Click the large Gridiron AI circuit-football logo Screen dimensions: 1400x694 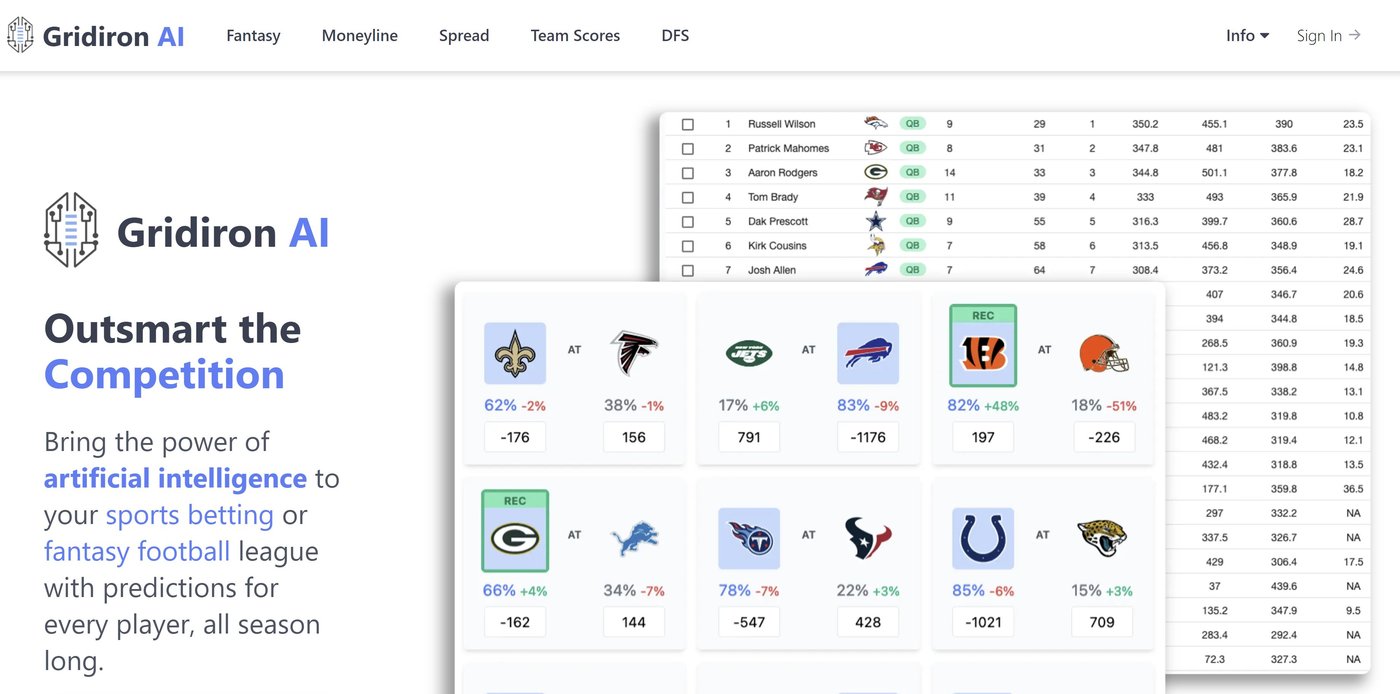(x=71, y=230)
